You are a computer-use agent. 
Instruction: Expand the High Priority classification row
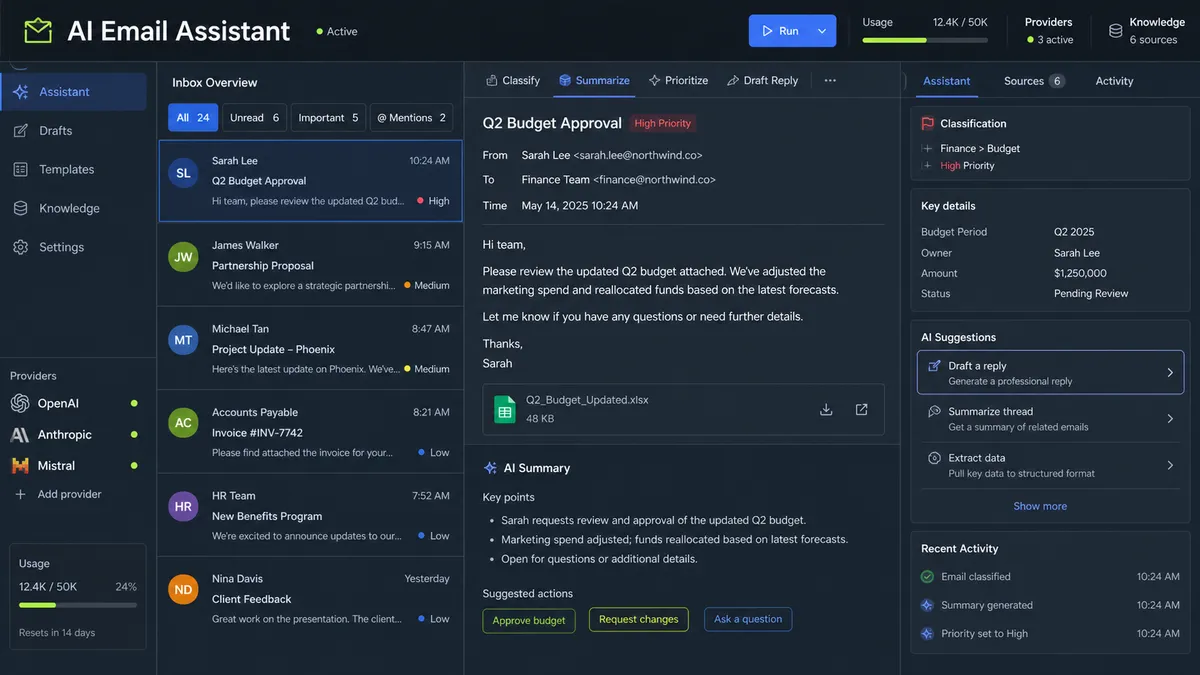[928, 166]
